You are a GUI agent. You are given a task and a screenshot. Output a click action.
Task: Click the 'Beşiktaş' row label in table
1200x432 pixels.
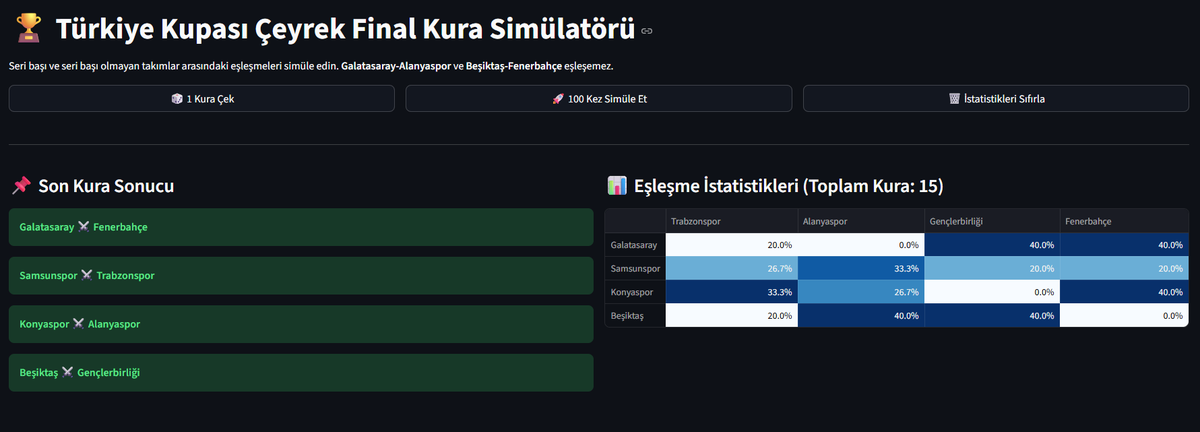(635, 315)
